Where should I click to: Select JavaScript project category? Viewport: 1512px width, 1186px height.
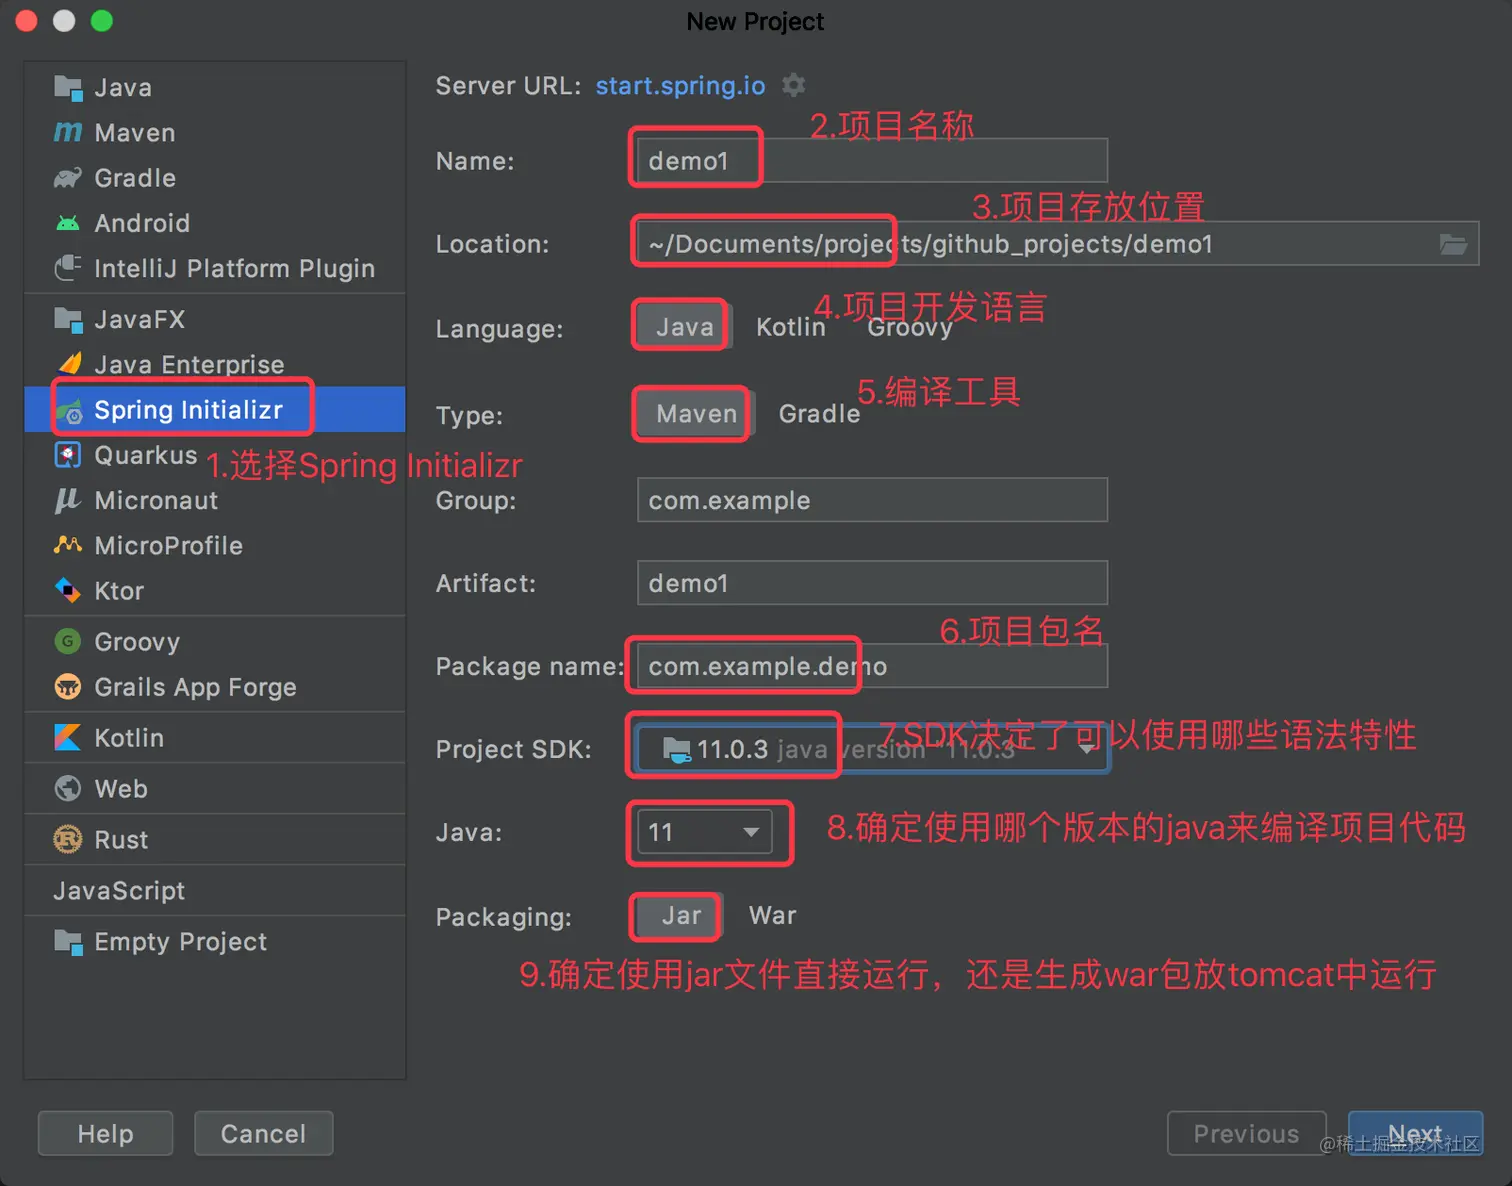pyautogui.click(x=119, y=891)
